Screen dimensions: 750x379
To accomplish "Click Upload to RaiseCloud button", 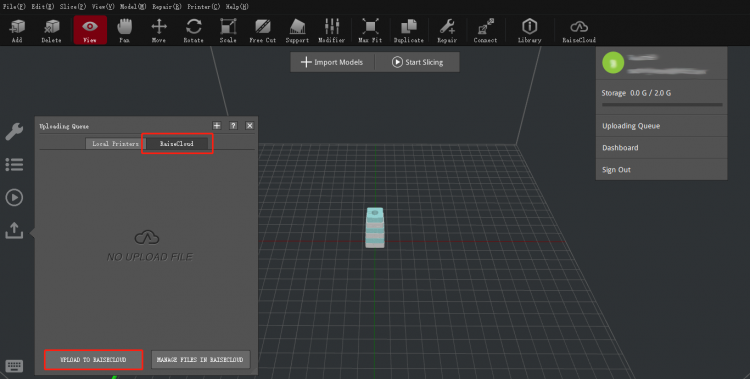I will tap(93, 359).
